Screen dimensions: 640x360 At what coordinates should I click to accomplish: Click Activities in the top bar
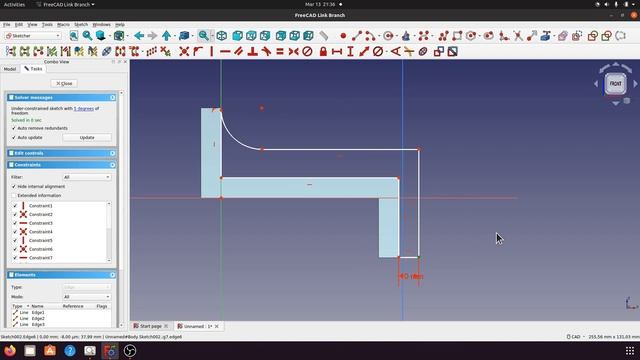point(14,4)
